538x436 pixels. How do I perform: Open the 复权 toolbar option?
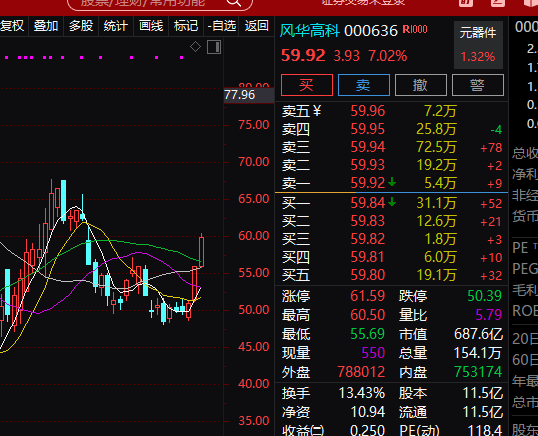(12, 26)
